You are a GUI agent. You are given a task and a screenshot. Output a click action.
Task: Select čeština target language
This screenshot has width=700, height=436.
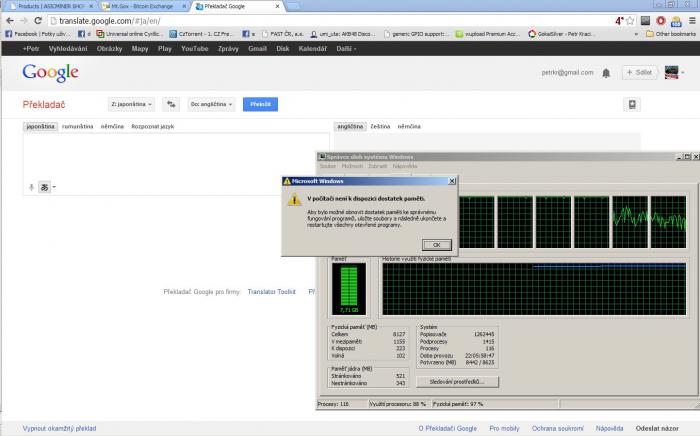(380, 126)
